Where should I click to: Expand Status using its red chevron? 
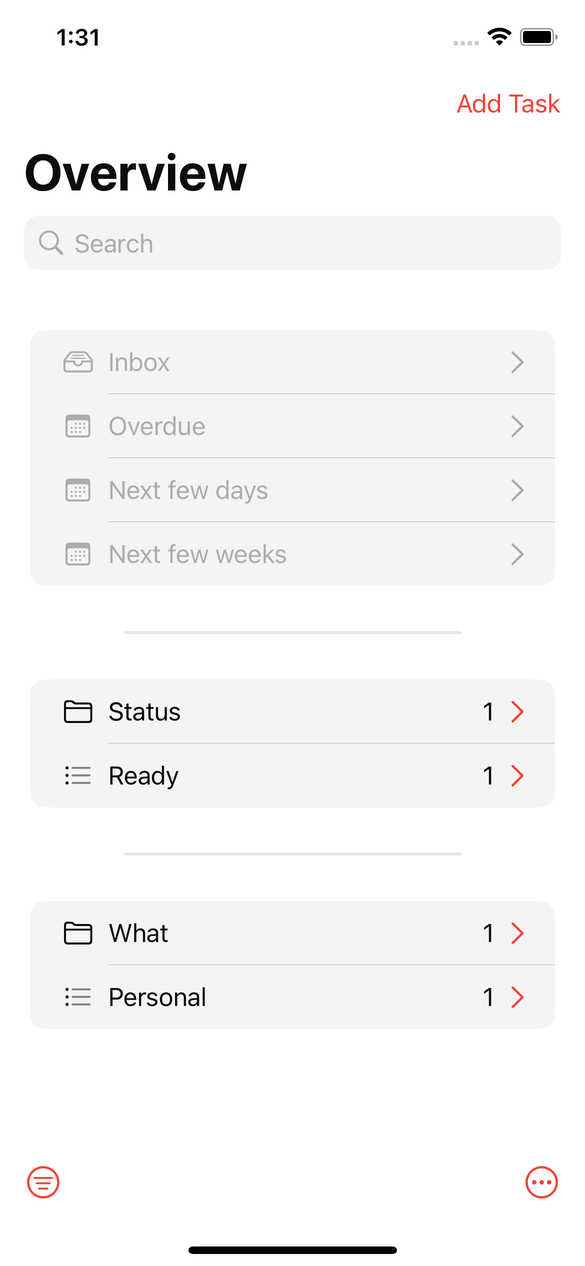pos(517,712)
